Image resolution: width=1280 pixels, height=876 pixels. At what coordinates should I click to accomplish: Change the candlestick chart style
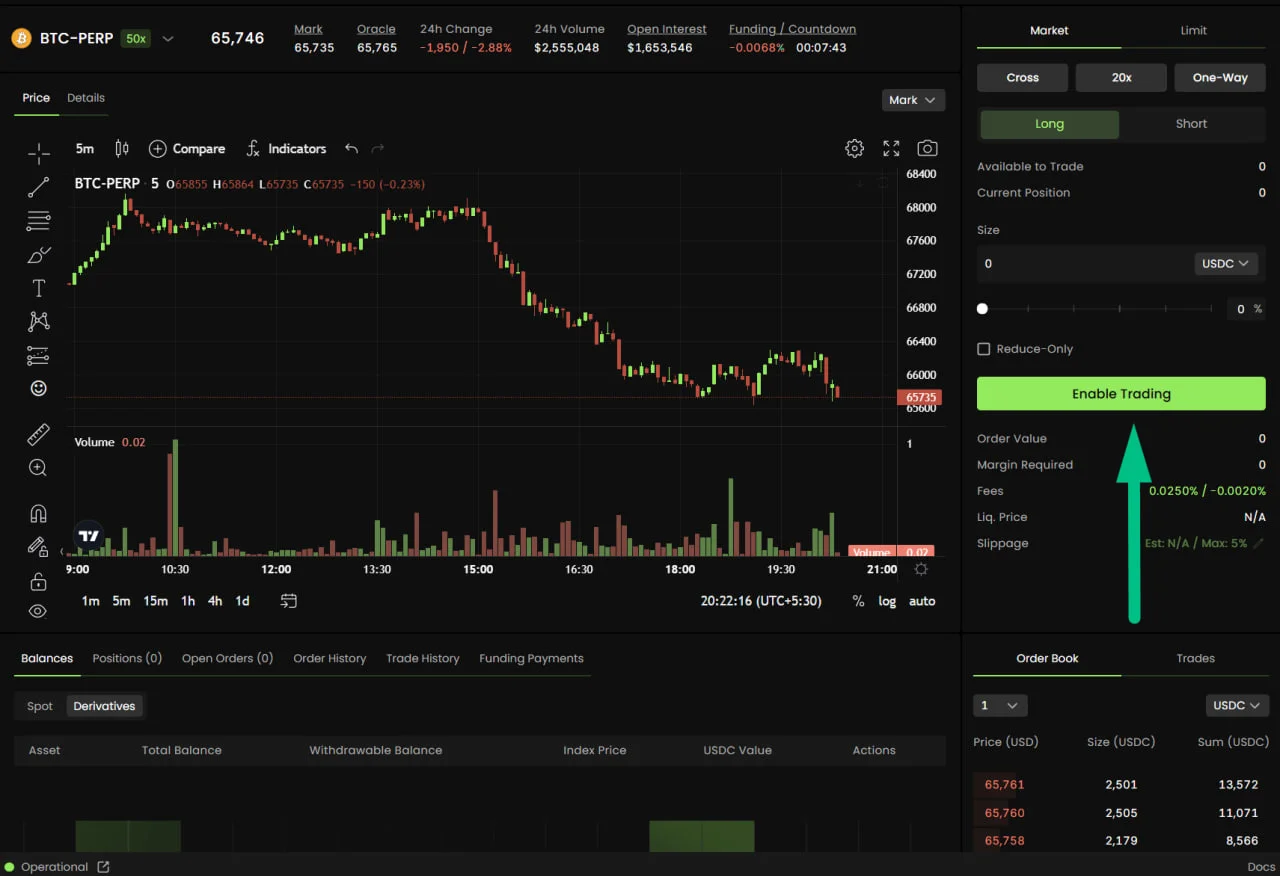pos(122,148)
